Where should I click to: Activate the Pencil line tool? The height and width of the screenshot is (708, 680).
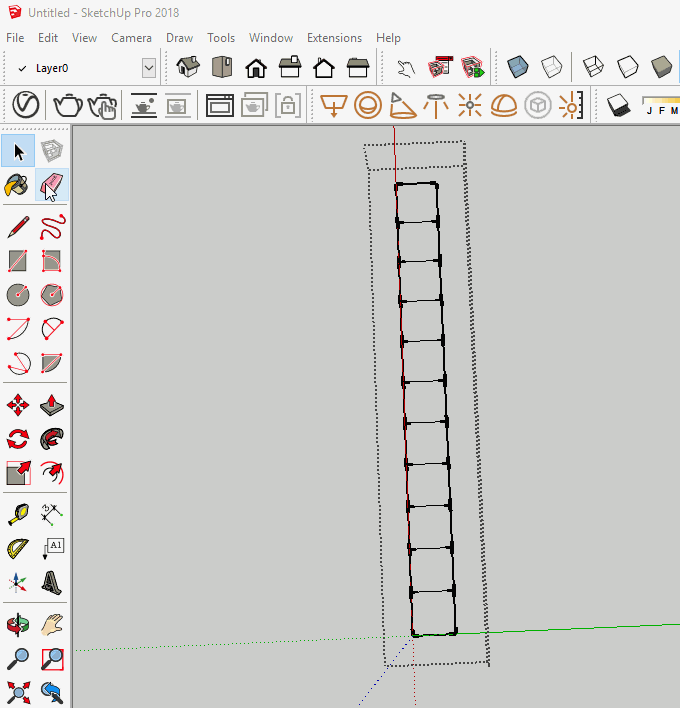pos(18,227)
